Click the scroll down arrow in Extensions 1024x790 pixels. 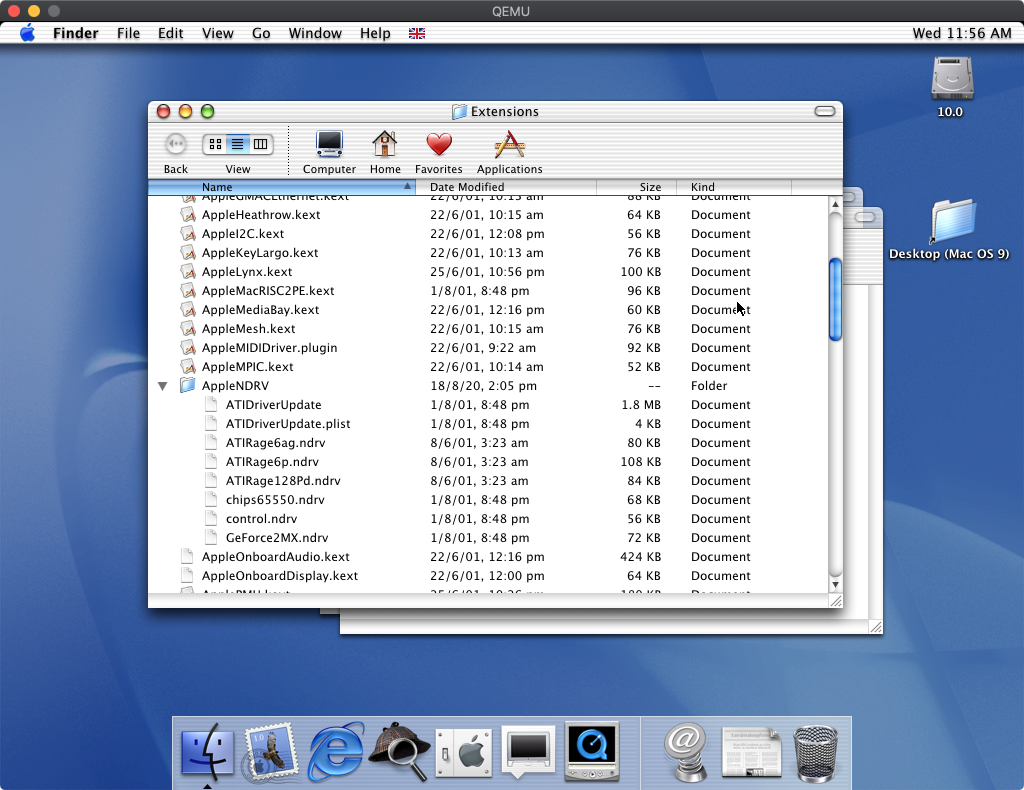pos(835,584)
